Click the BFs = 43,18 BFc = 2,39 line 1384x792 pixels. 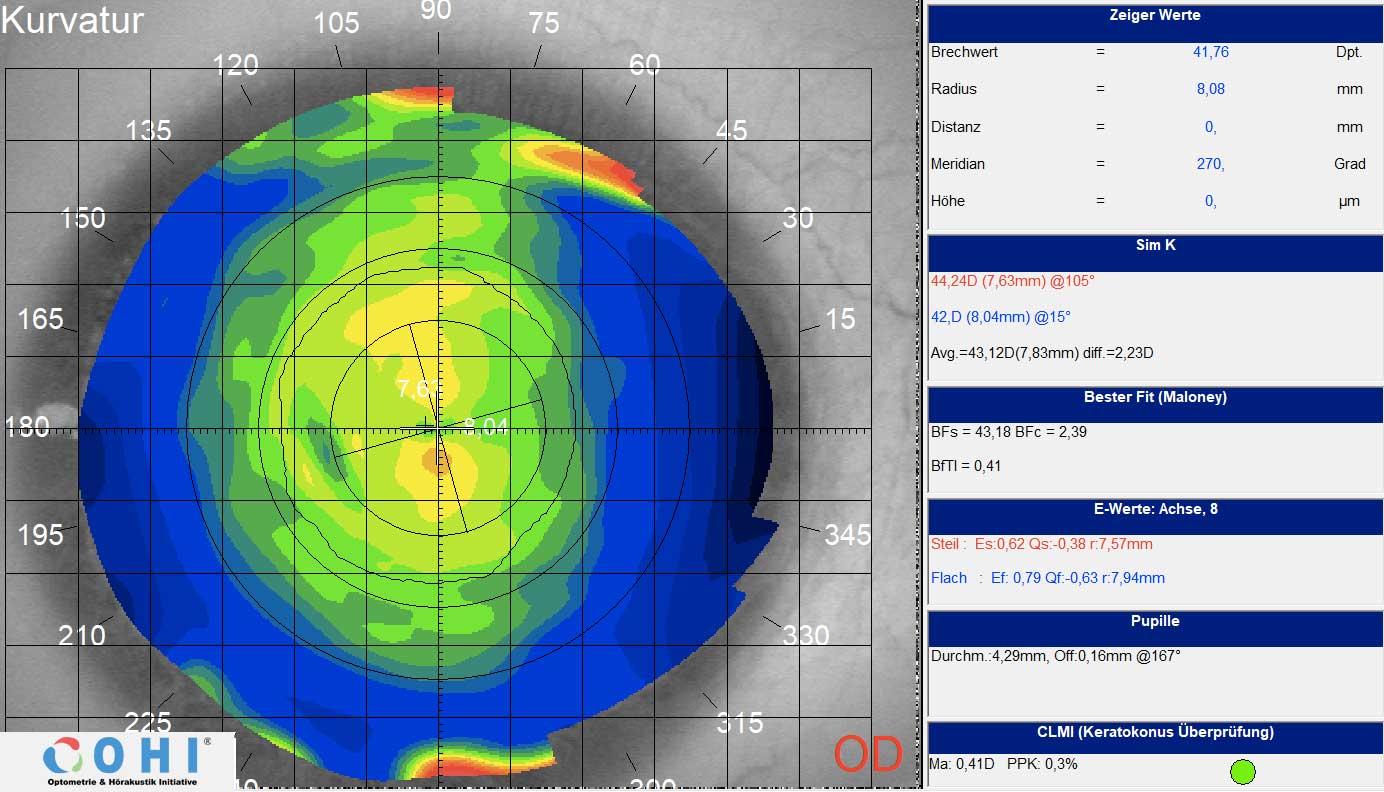coord(1009,432)
